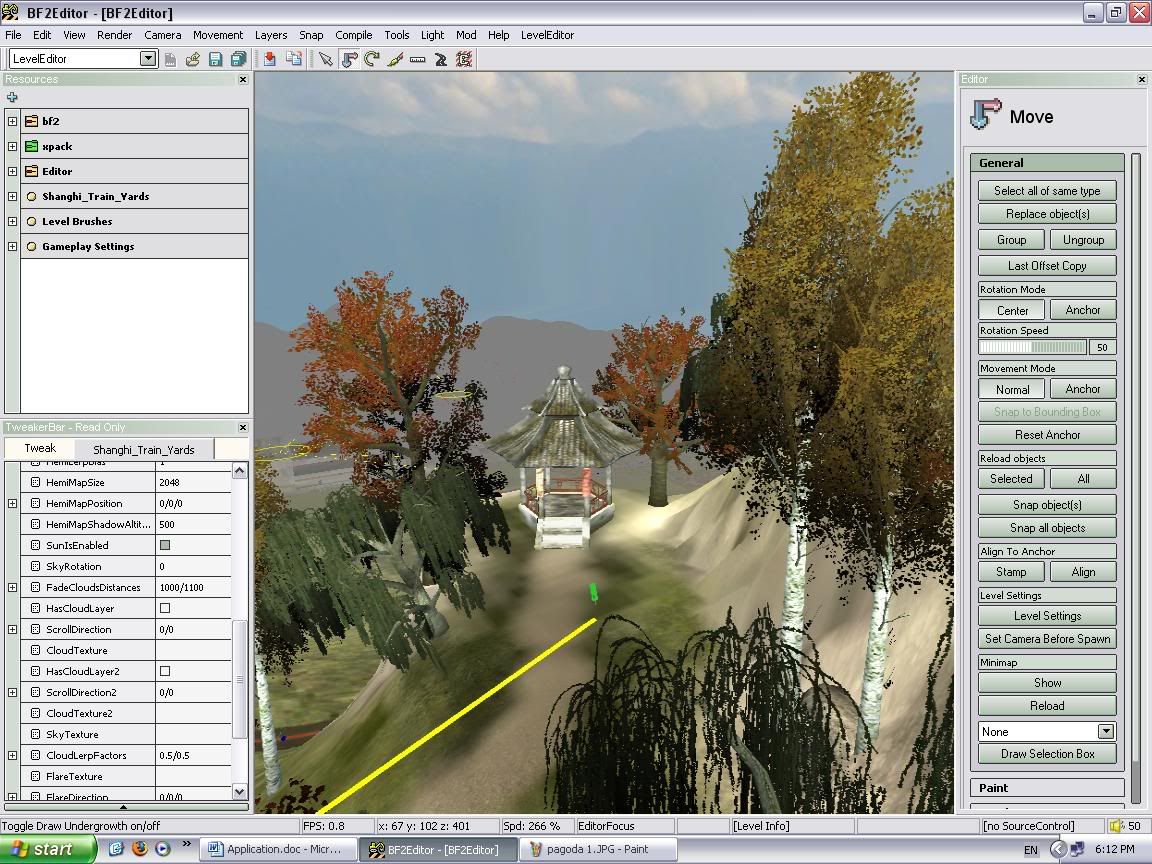Expand the HemiMapPosition property
The height and width of the screenshot is (864, 1152).
point(12,503)
